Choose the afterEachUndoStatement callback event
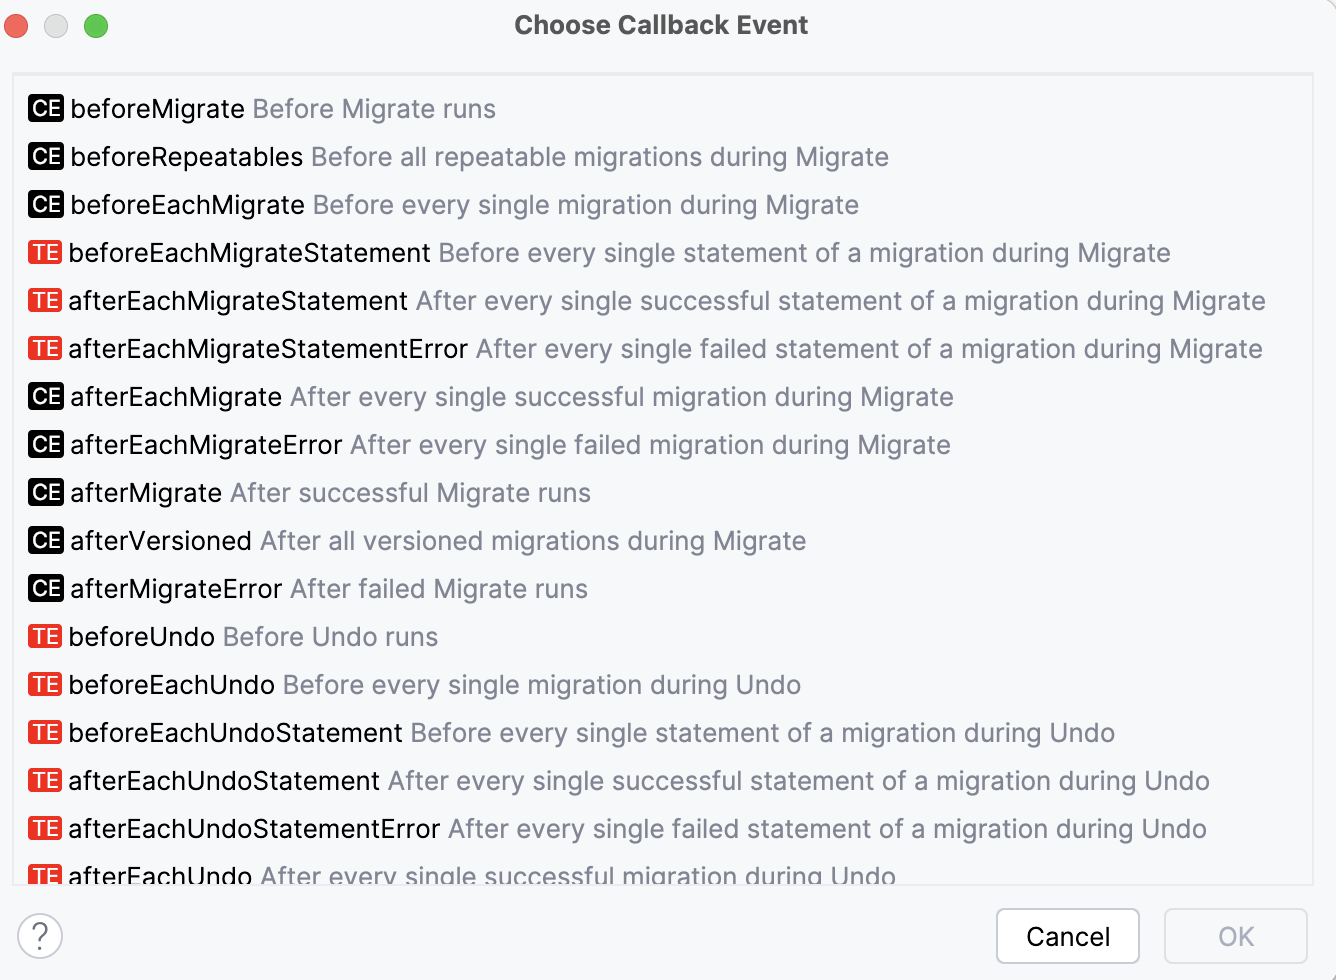 point(225,781)
